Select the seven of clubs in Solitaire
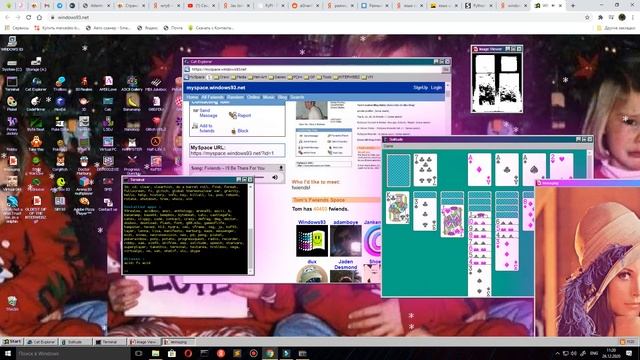This screenshot has height=360, width=640. coord(425,170)
